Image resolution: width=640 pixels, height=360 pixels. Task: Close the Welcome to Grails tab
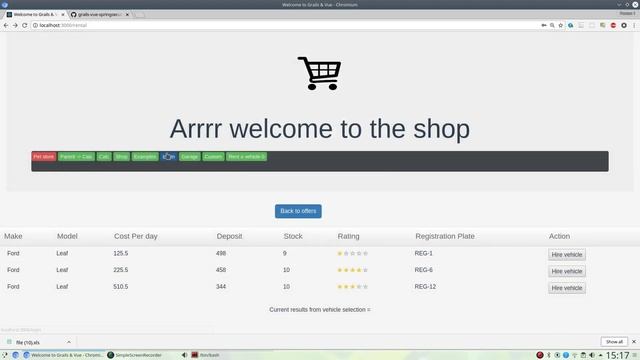63,14
